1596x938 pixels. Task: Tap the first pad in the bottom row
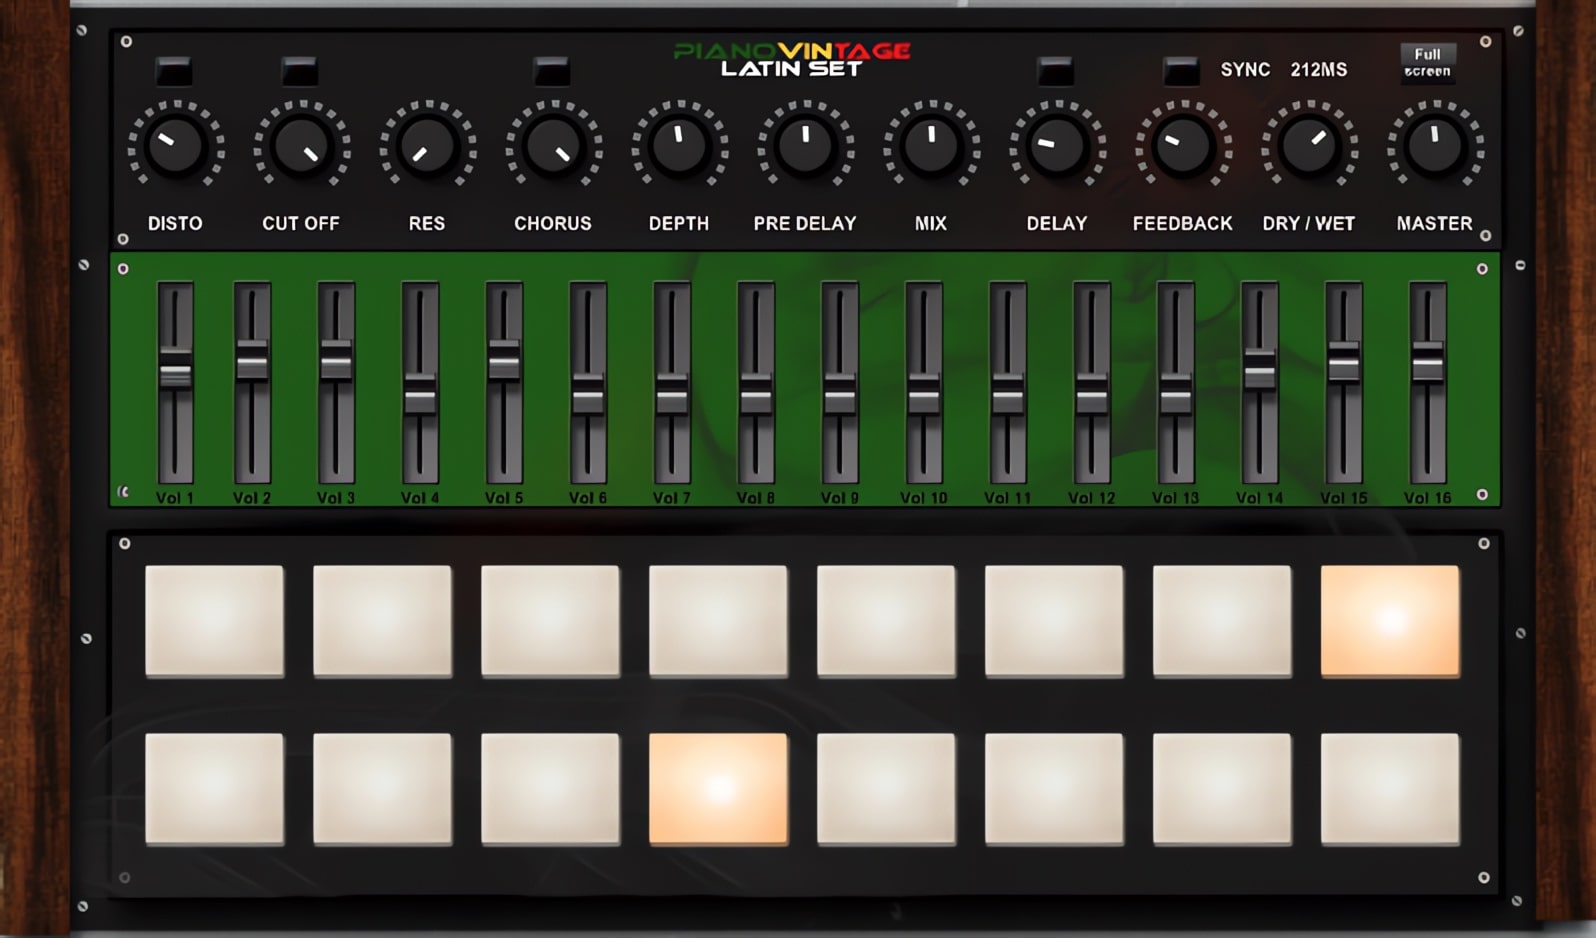coord(215,789)
